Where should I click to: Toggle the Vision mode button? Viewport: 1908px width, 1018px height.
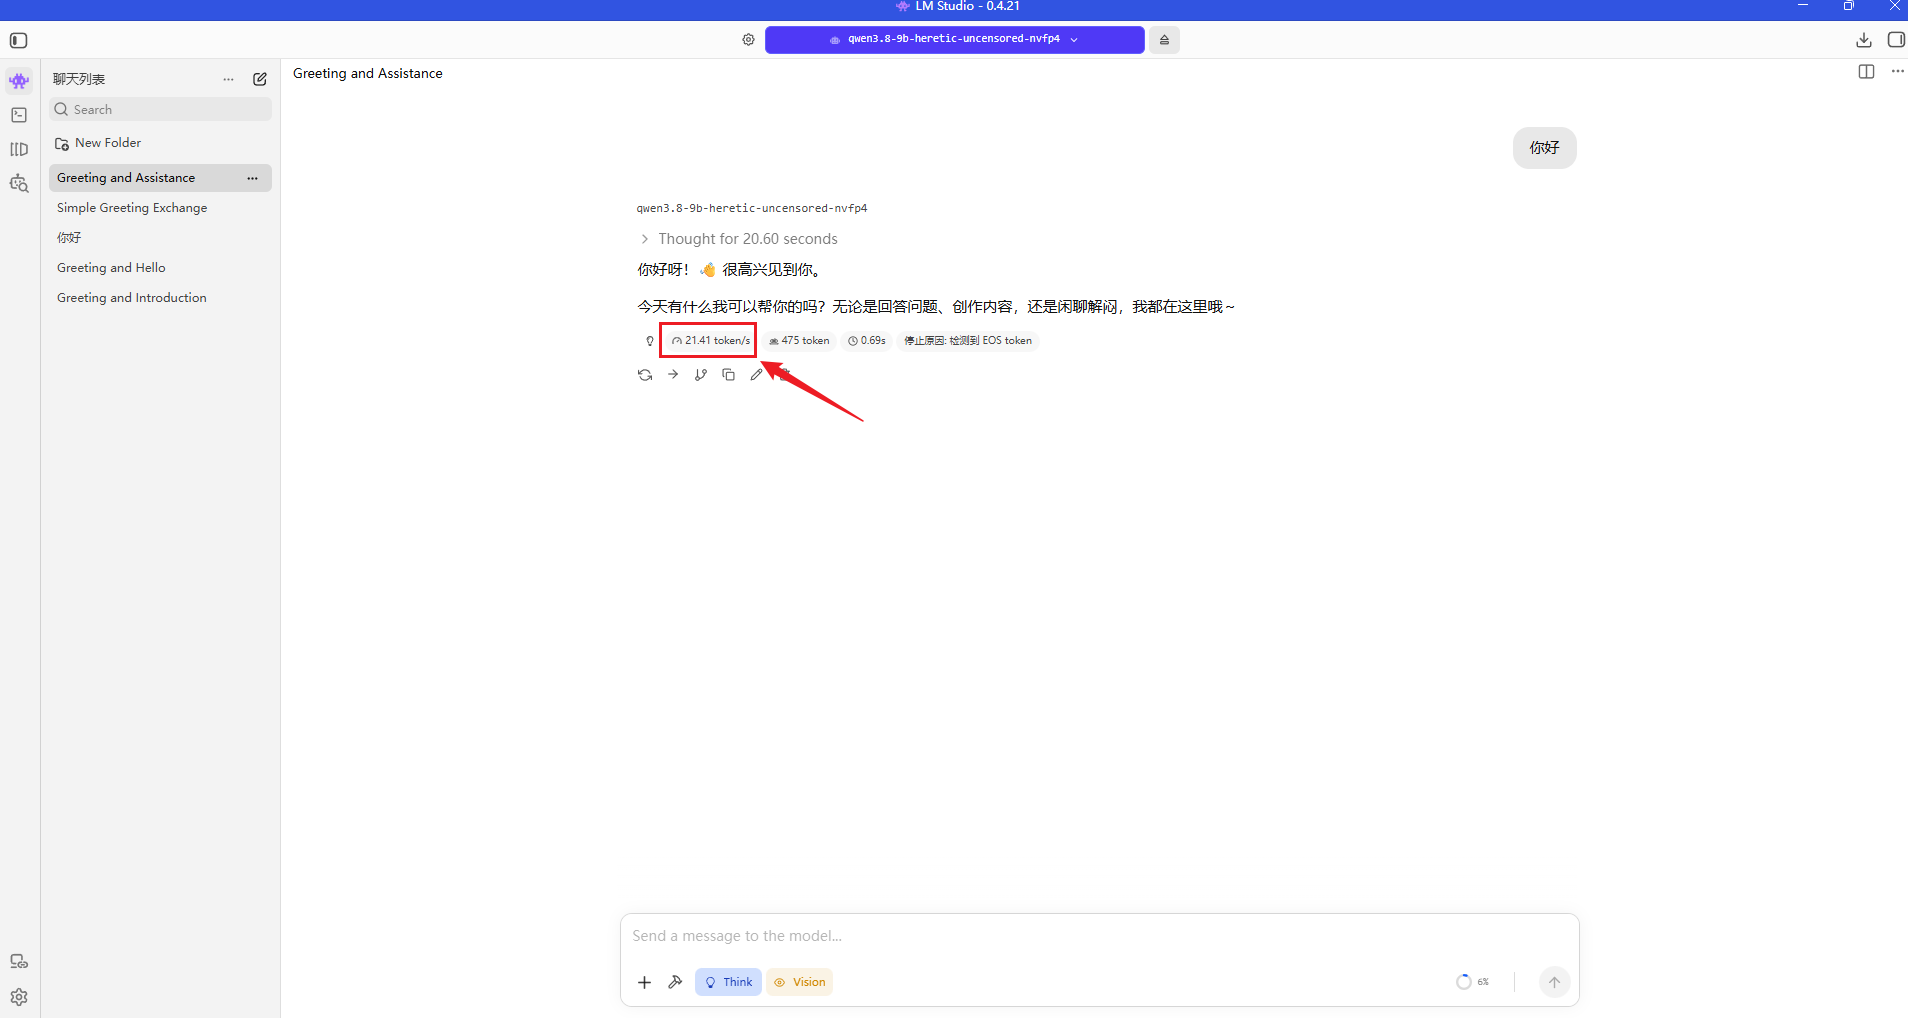(x=800, y=982)
